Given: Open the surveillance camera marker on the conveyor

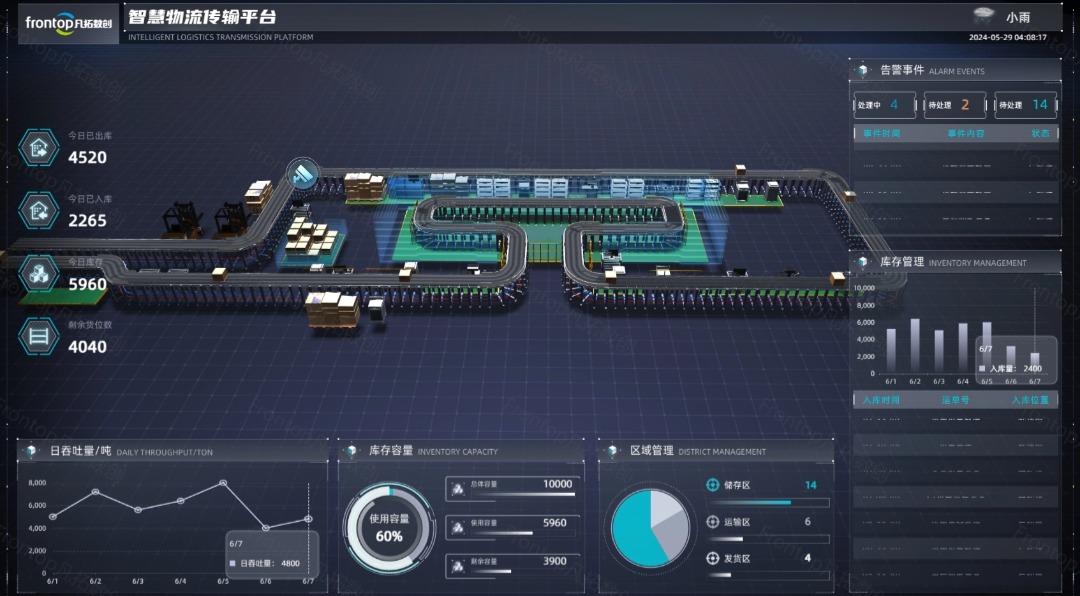Looking at the screenshot, I should click(x=302, y=173).
